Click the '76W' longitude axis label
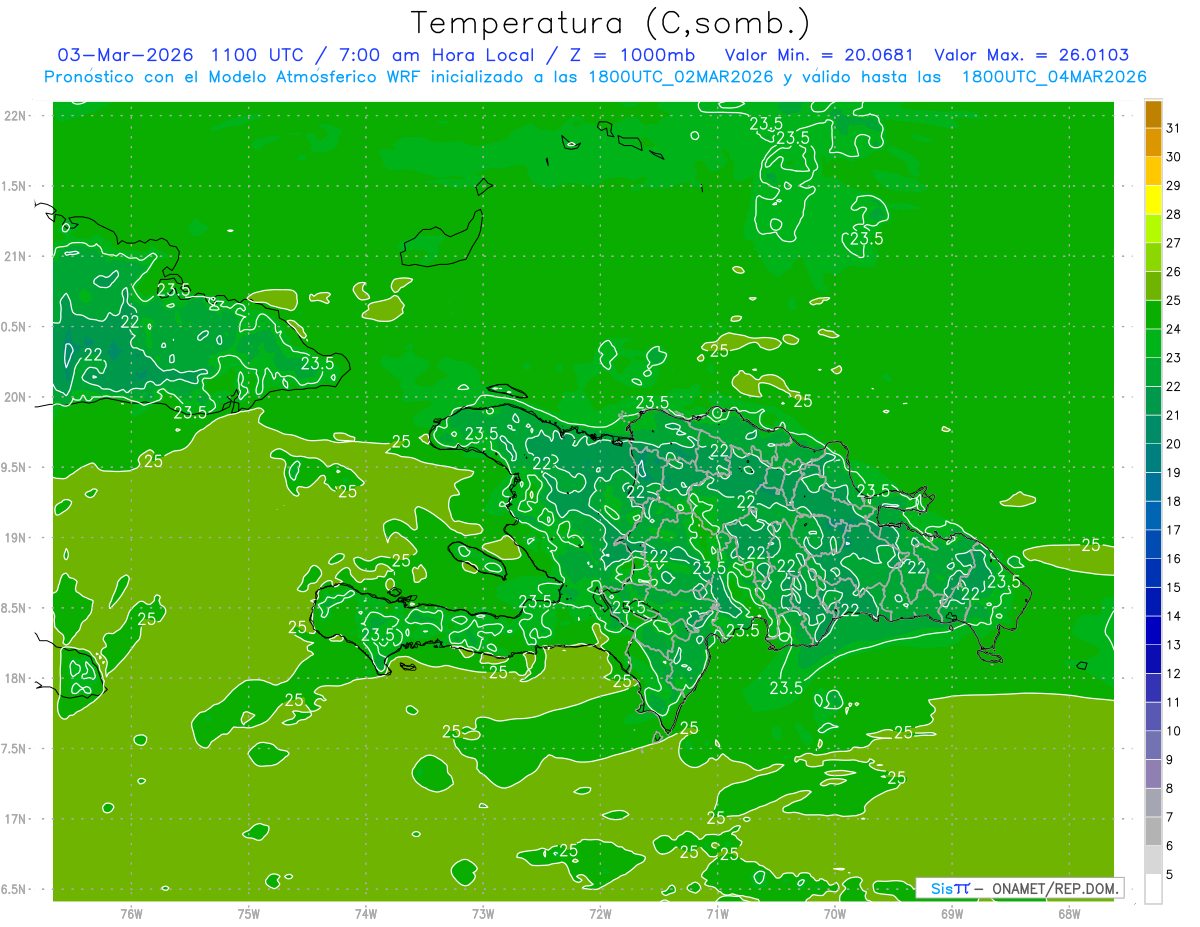The height and width of the screenshot is (927, 1200). pos(131,912)
